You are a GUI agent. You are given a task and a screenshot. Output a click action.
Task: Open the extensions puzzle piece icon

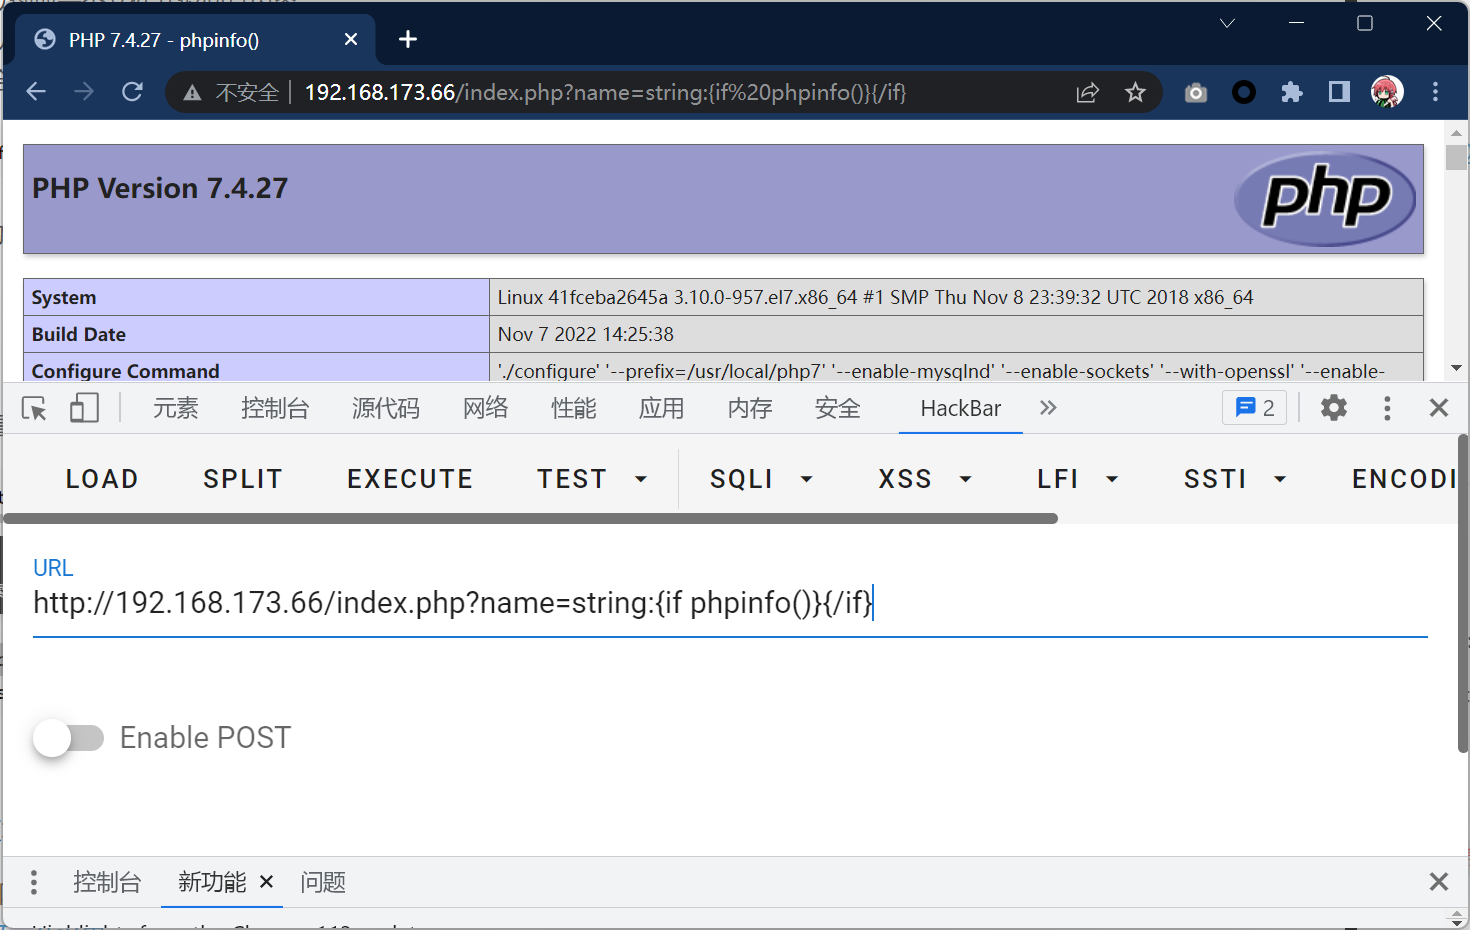pyautogui.click(x=1291, y=93)
